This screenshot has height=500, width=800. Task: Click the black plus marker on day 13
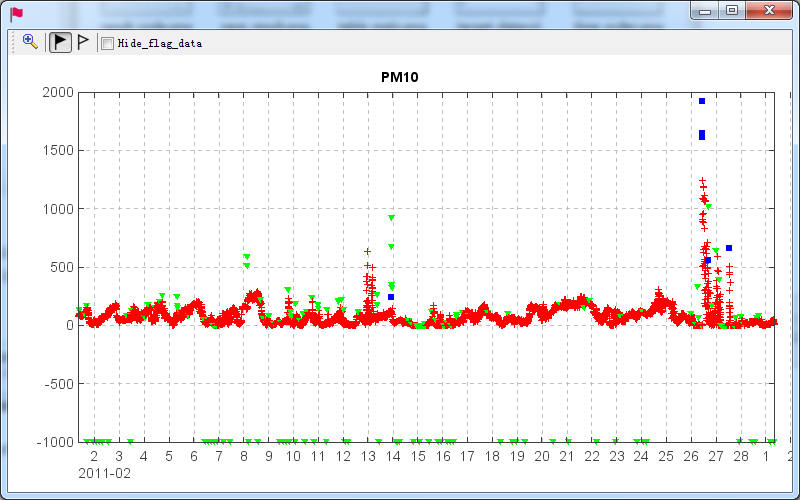pyautogui.click(x=368, y=251)
